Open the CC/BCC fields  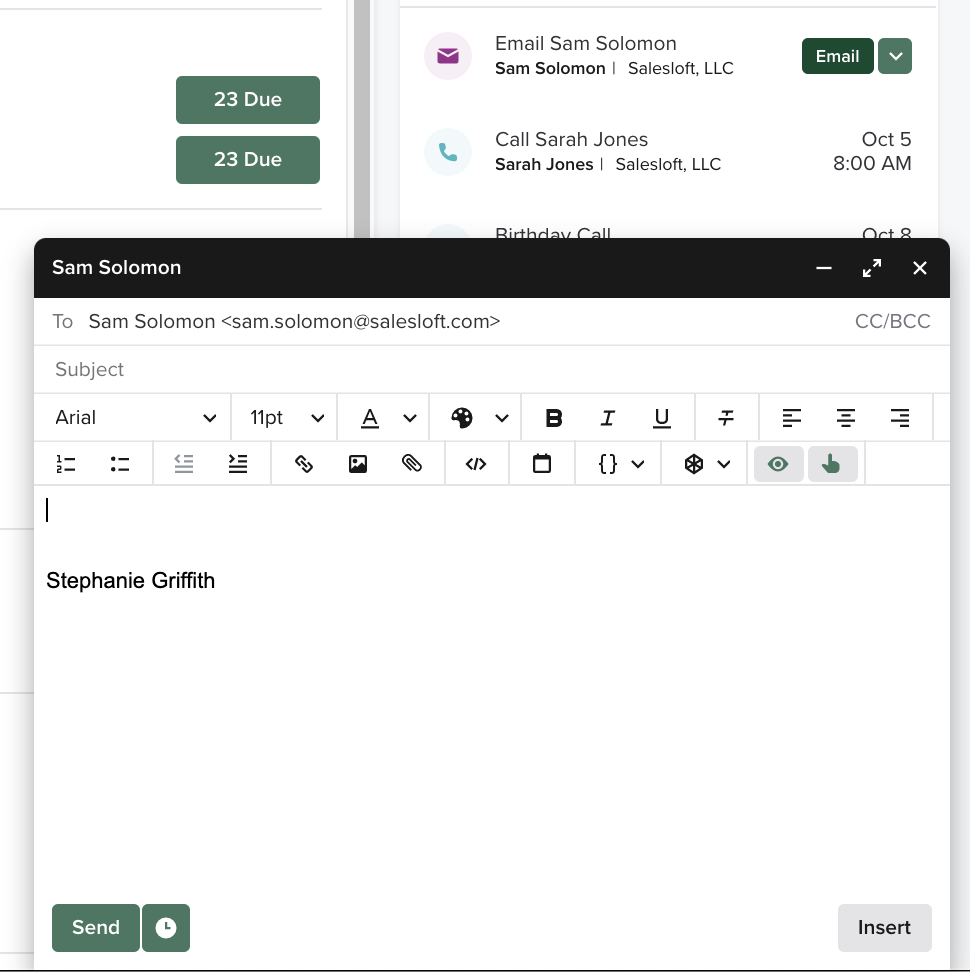click(x=891, y=321)
